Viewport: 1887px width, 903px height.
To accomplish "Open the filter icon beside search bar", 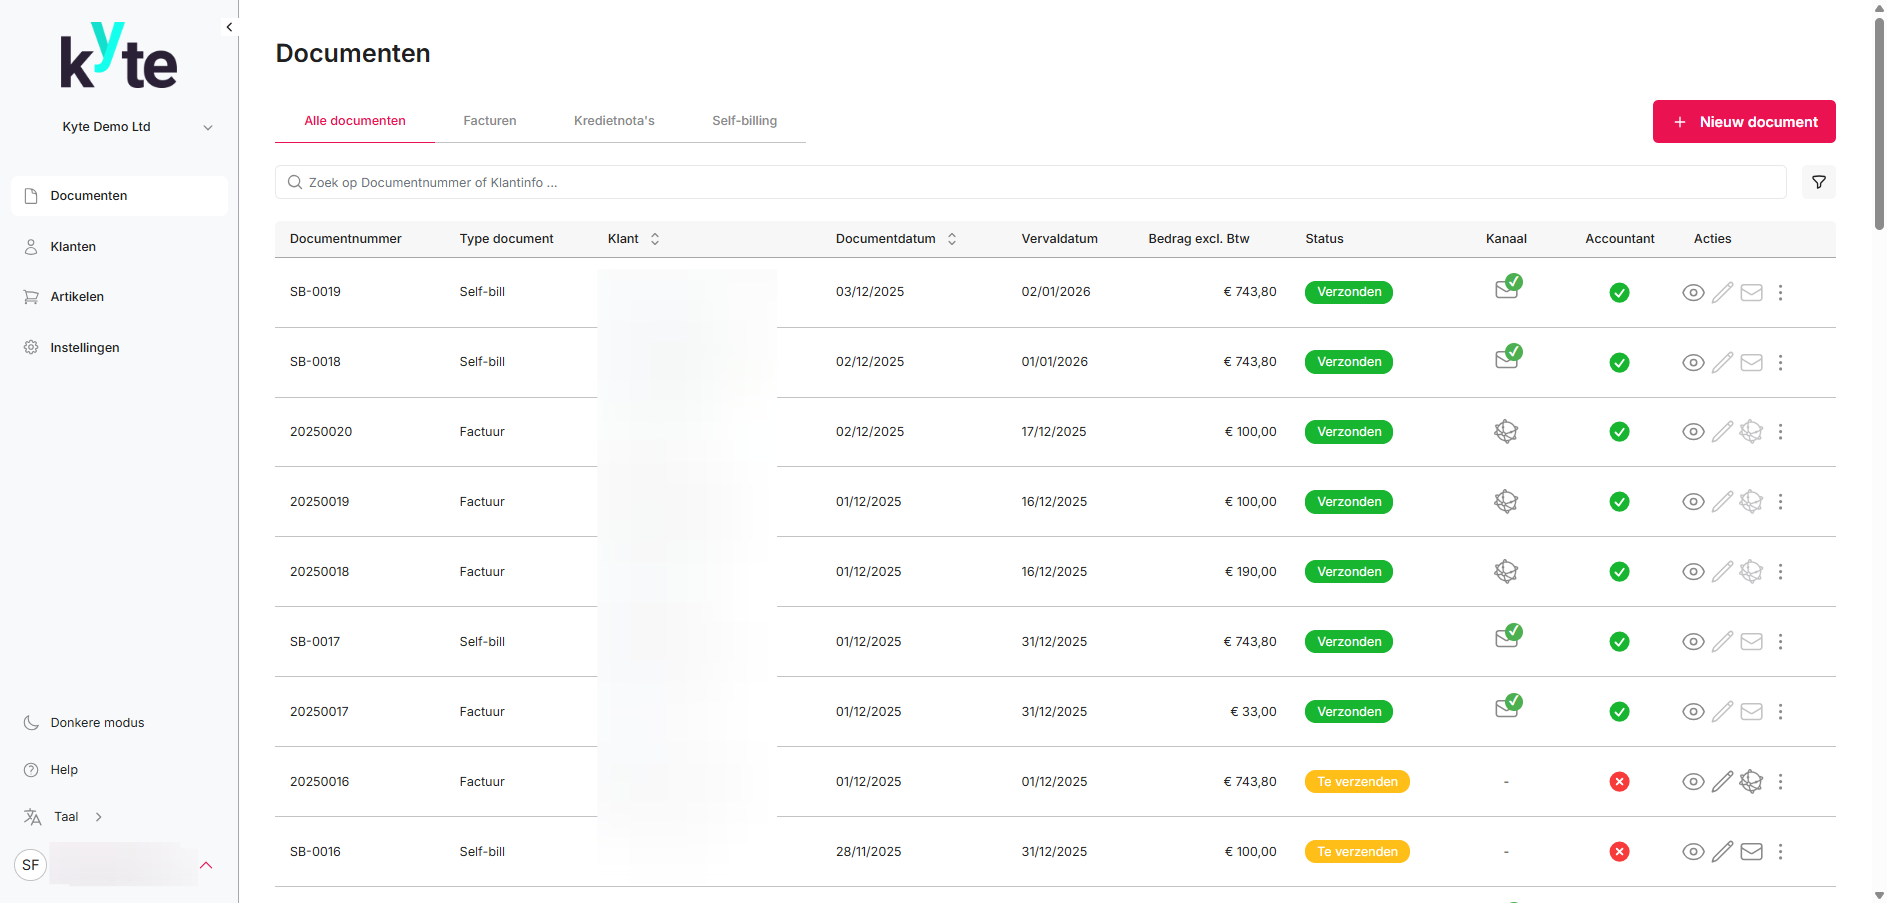I will point(1818,182).
